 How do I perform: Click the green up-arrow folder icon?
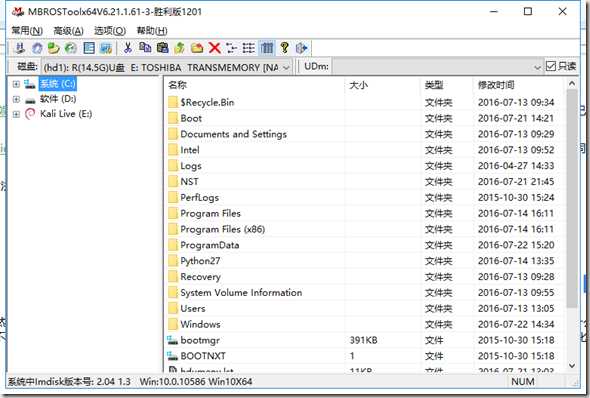(179, 48)
